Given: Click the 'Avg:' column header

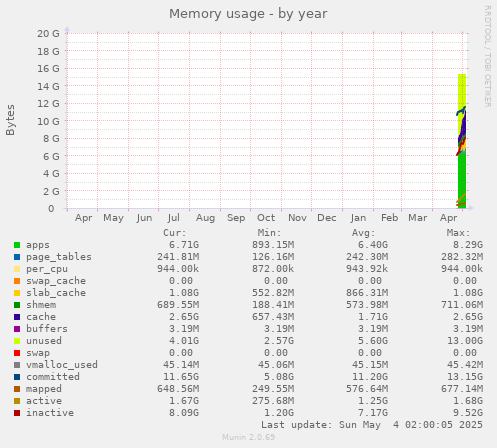Looking at the screenshot, I should pos(364,233).
